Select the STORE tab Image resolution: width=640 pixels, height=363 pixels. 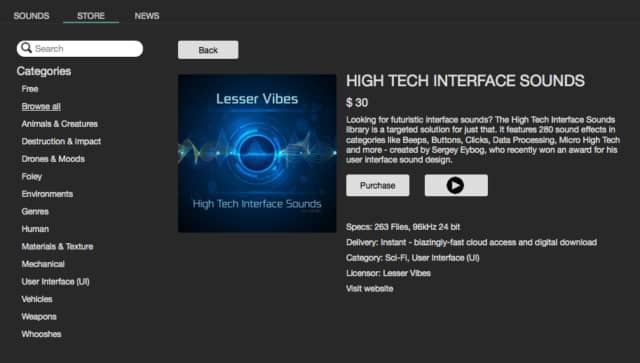91,16
